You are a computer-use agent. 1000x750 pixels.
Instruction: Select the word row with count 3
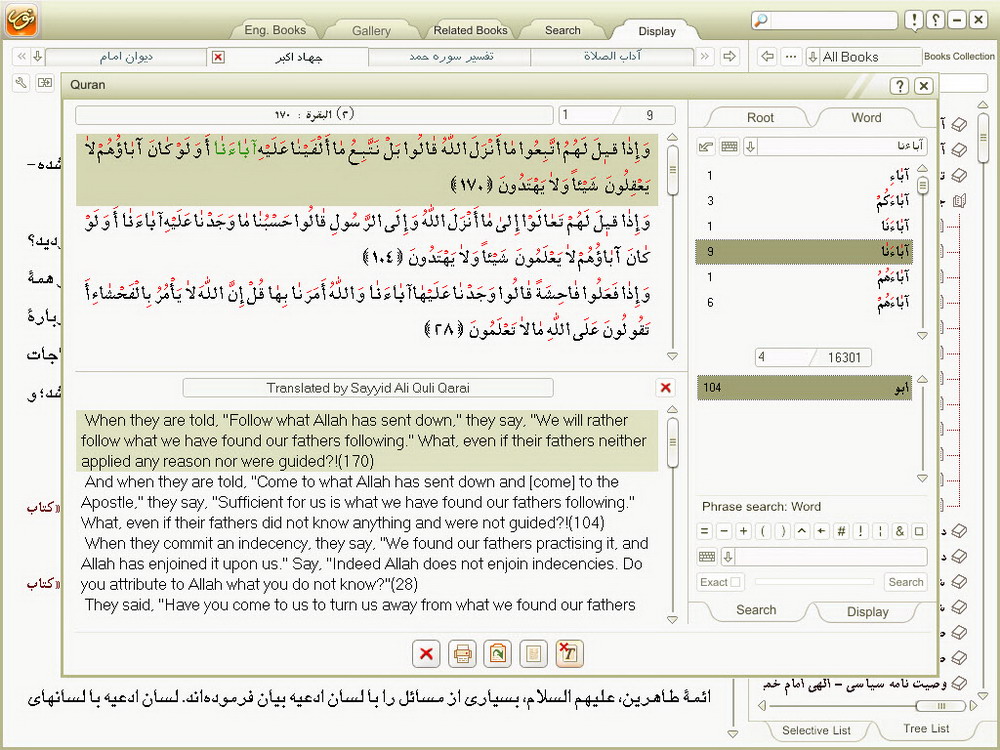click(x=805, y=201)
